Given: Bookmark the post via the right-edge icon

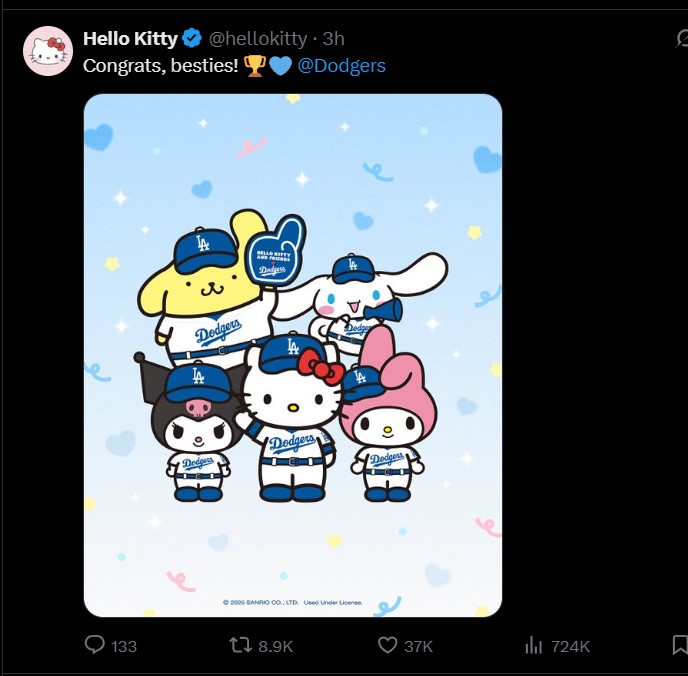Looking at the screenshot, I should click(681, 646).
